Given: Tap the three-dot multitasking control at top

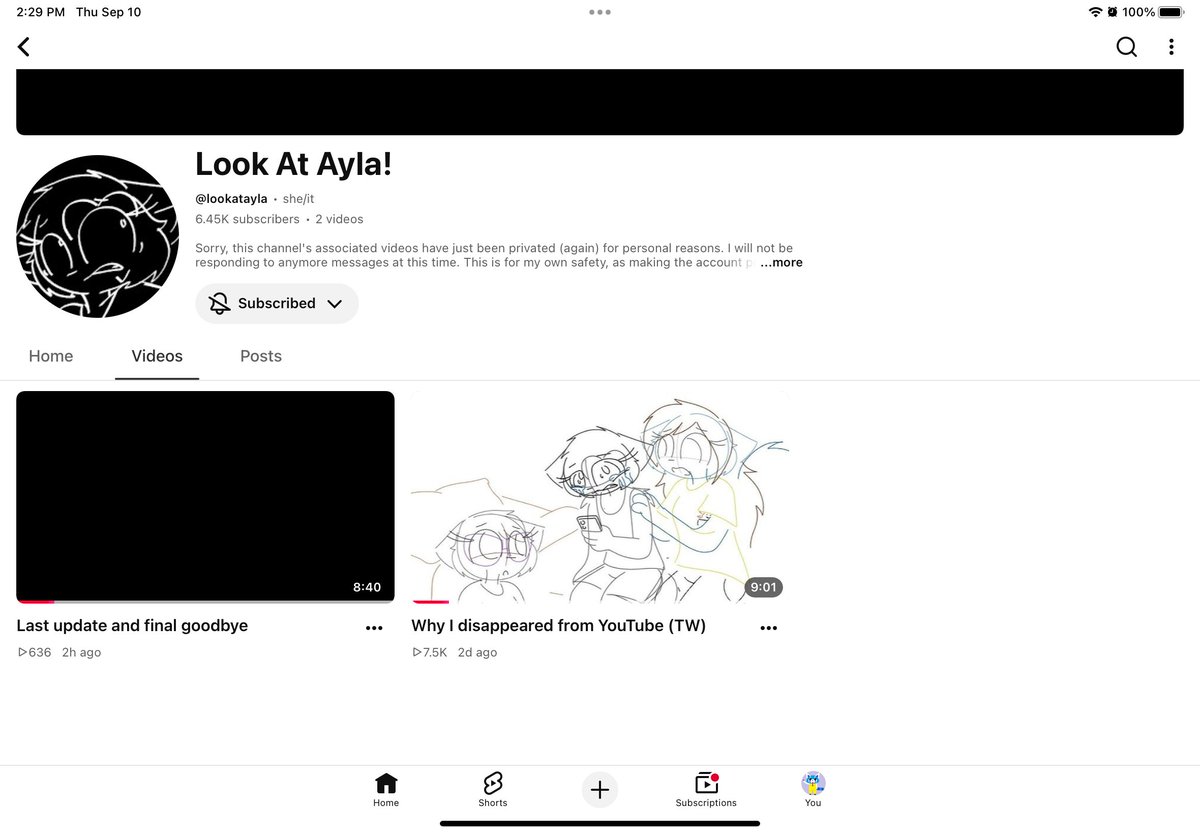Looking at the screenshot, I should tap(600, 12).
